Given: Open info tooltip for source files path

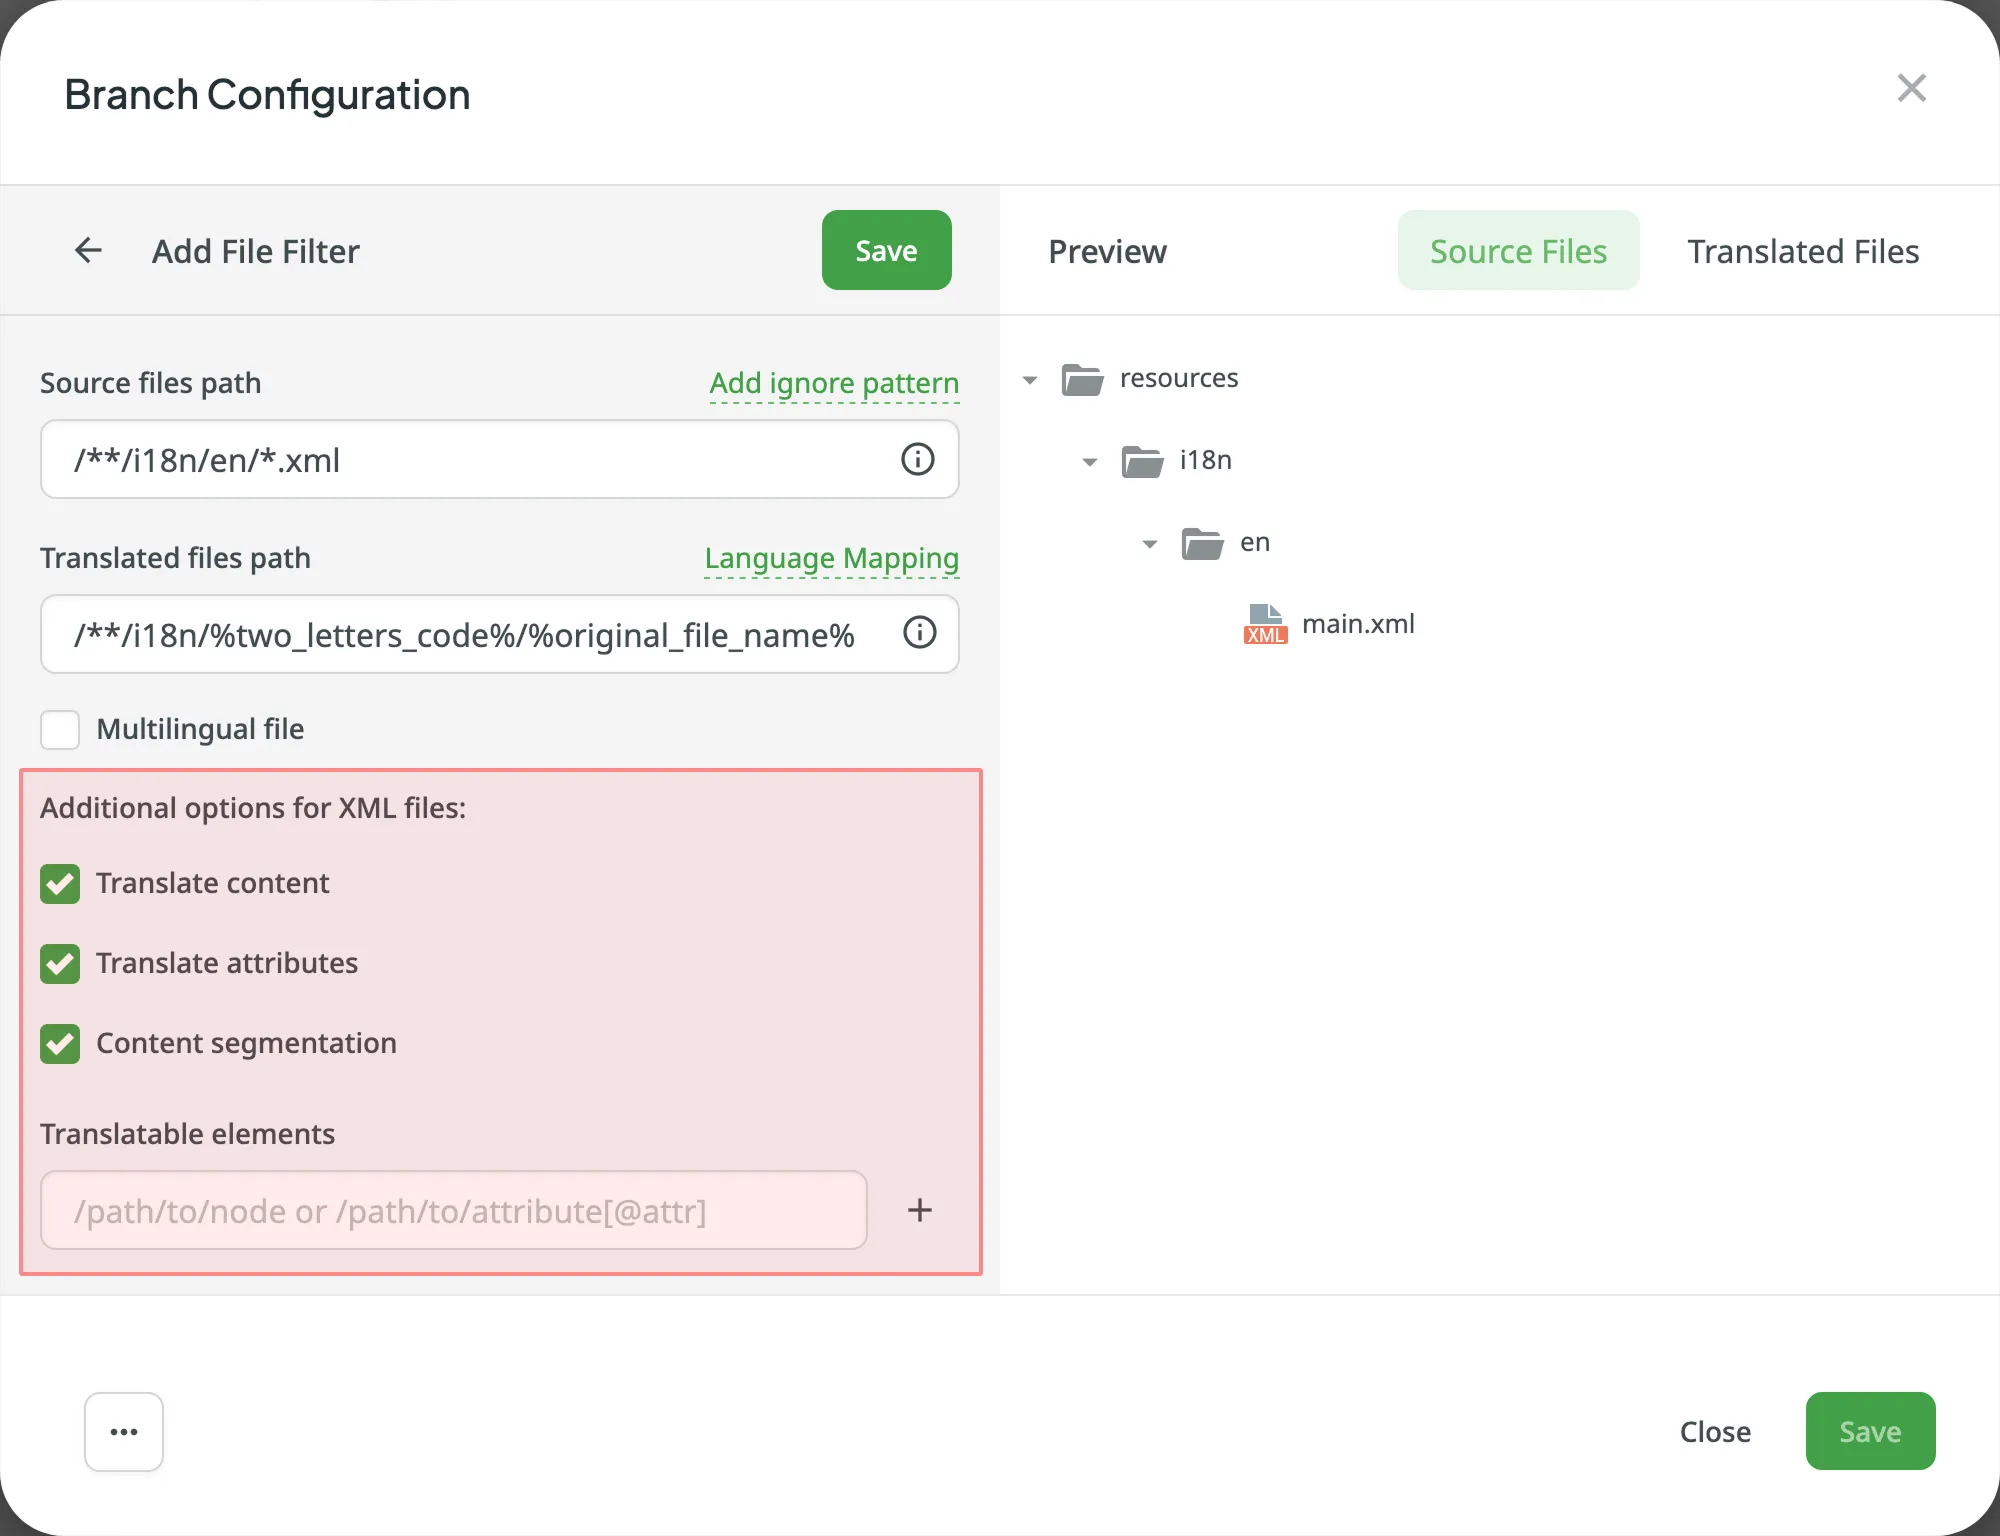Looking at the screenshot, I should tap(918, 459).
